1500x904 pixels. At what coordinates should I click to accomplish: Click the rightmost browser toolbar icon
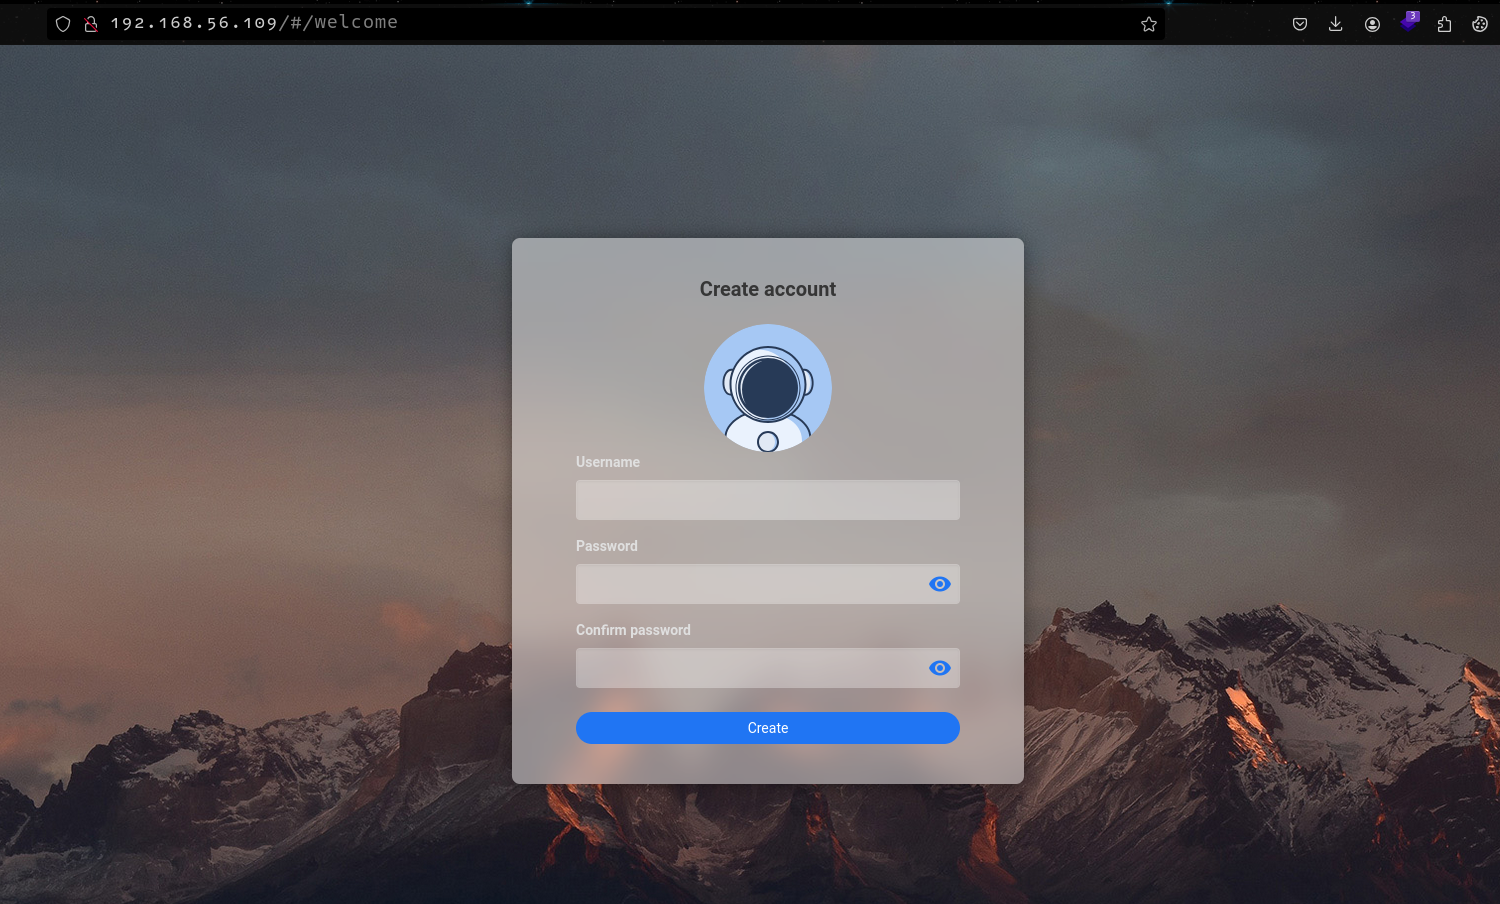(1480, 24)
